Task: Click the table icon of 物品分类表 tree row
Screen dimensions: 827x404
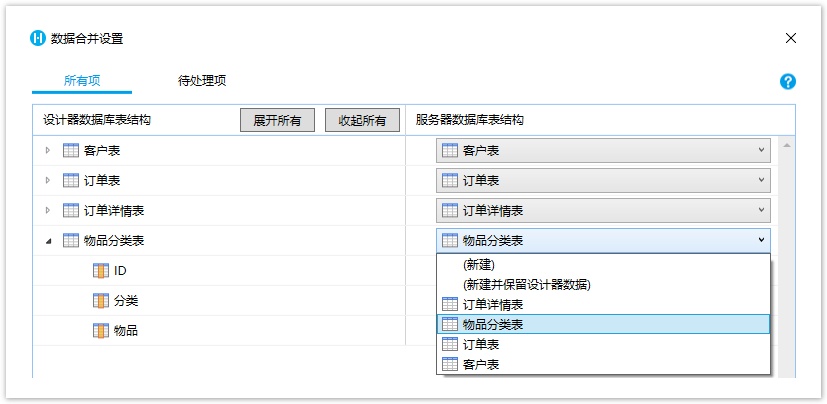Action: 71,241
